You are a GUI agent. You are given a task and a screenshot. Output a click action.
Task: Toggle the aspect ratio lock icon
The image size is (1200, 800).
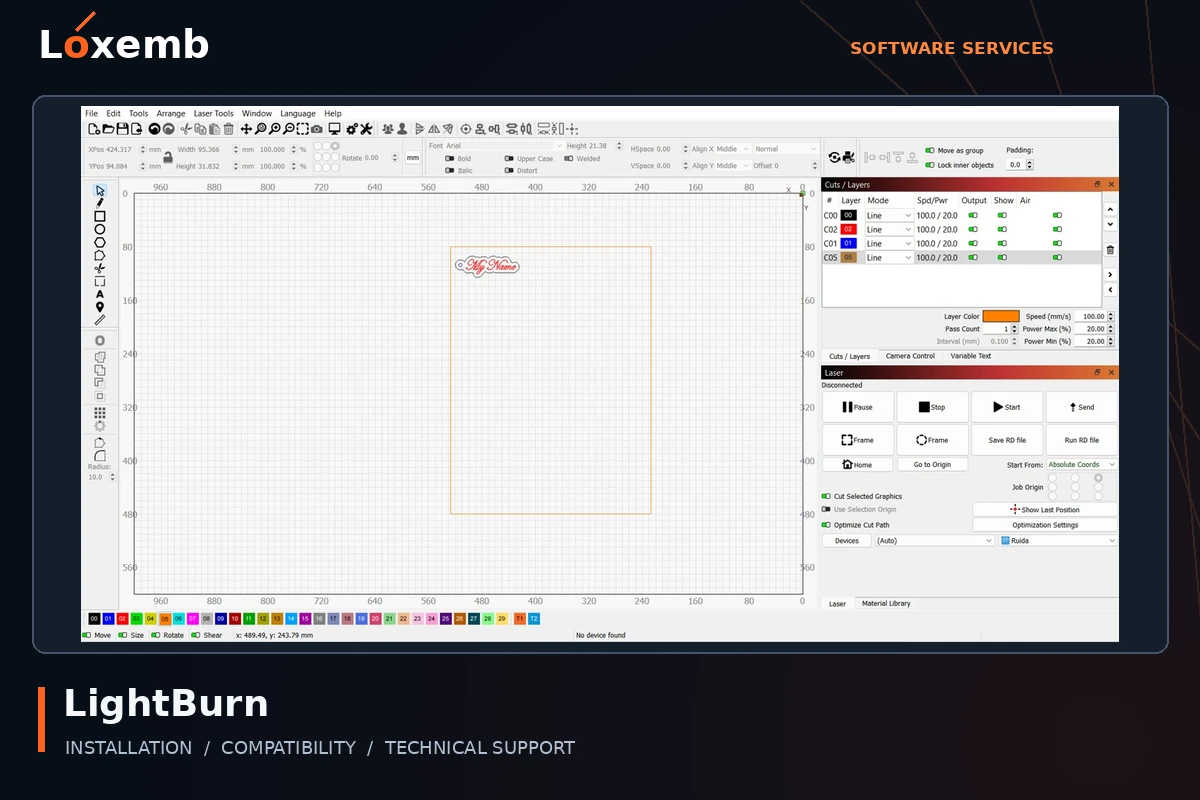point(168,157)
